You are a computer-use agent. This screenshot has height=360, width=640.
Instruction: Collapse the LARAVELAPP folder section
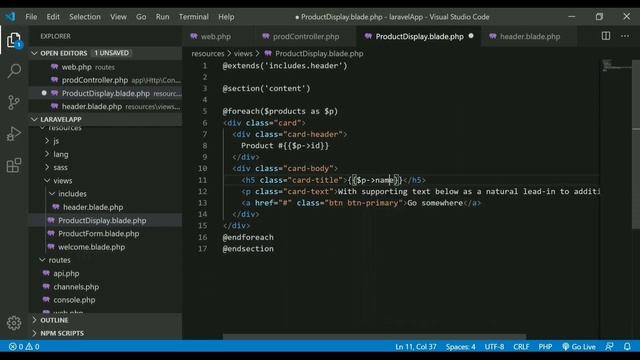[x=105, y=119]
